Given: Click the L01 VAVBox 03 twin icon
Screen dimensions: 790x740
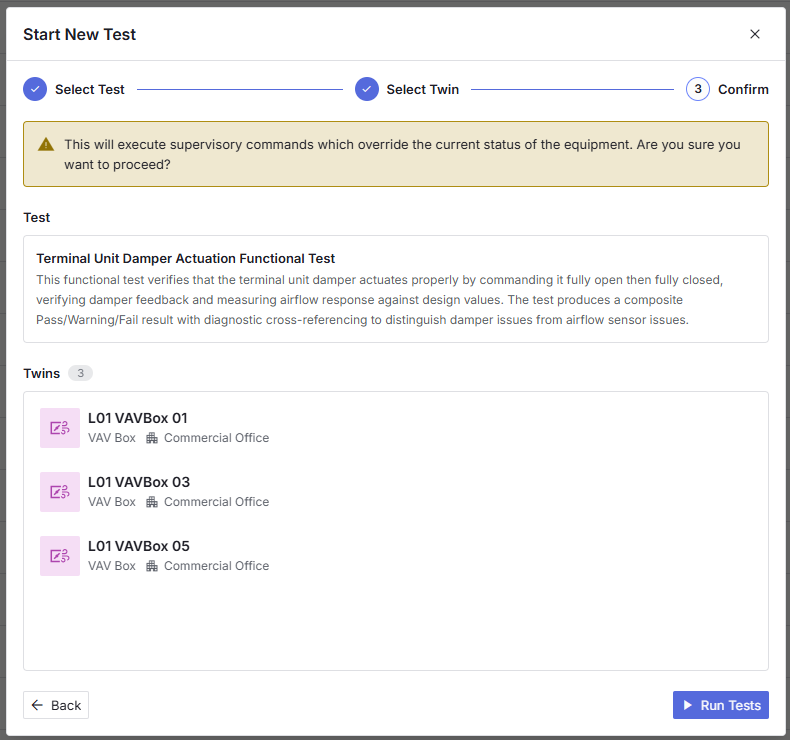Looking at the screenshot, I should click(x=60, y=492).
